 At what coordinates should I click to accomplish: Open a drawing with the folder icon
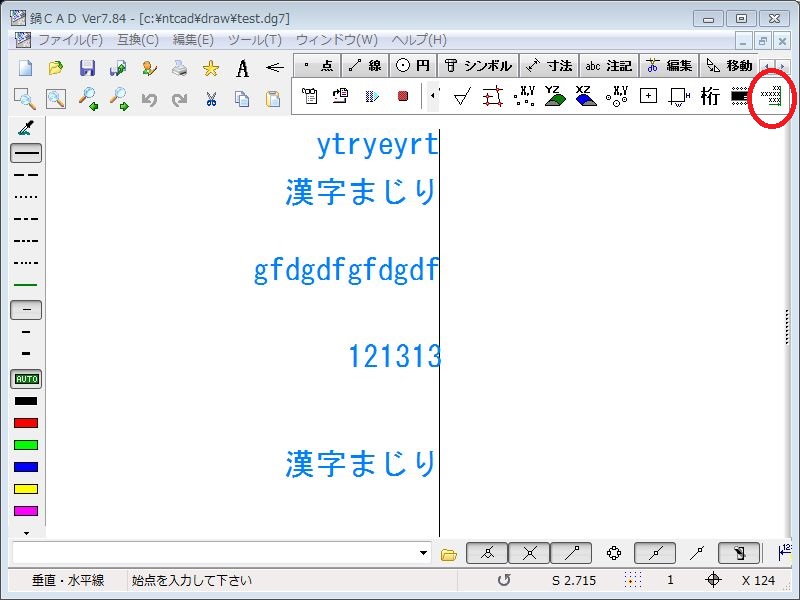[x=56, y=68]
